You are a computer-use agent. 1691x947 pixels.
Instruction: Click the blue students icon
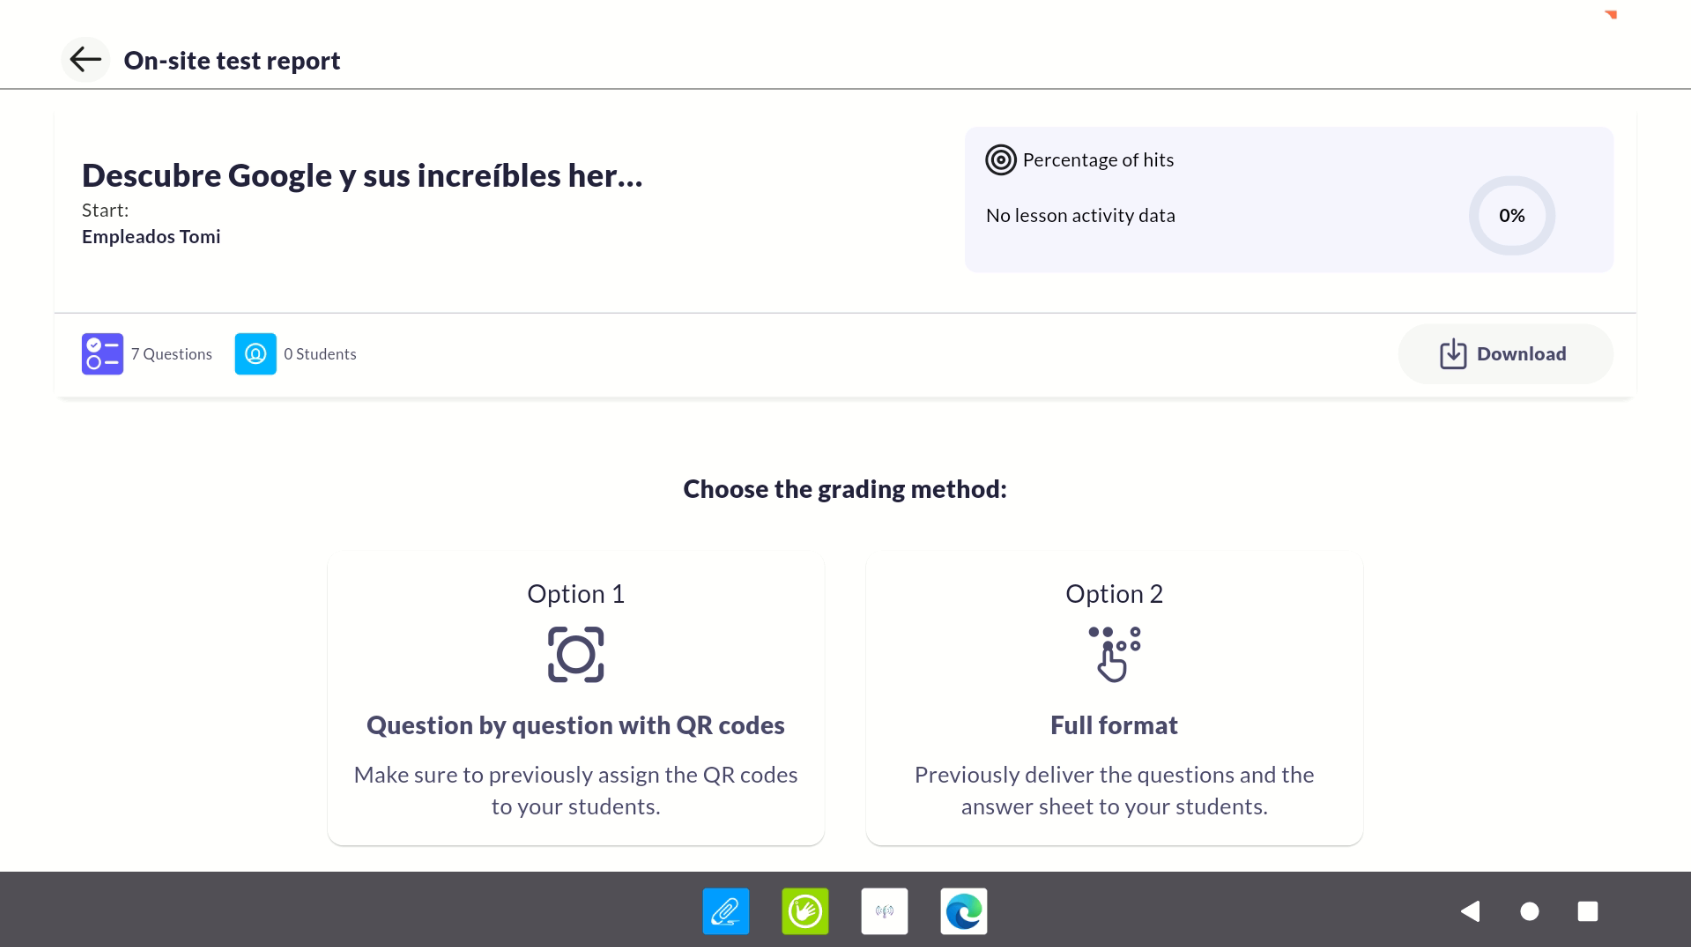[x=255, y=354]
